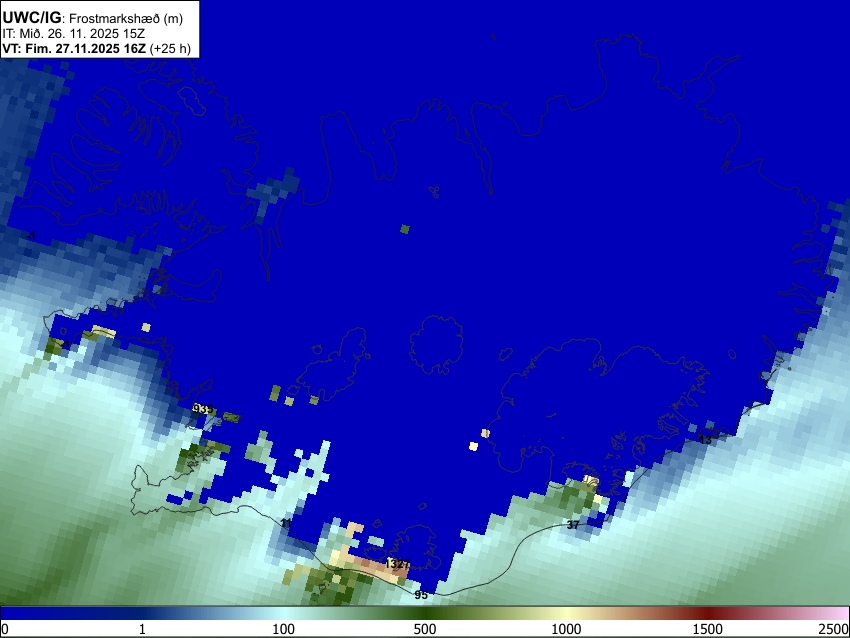
Task: Click the colorbar tick label '2500'
Action: (x=834, y=629)
